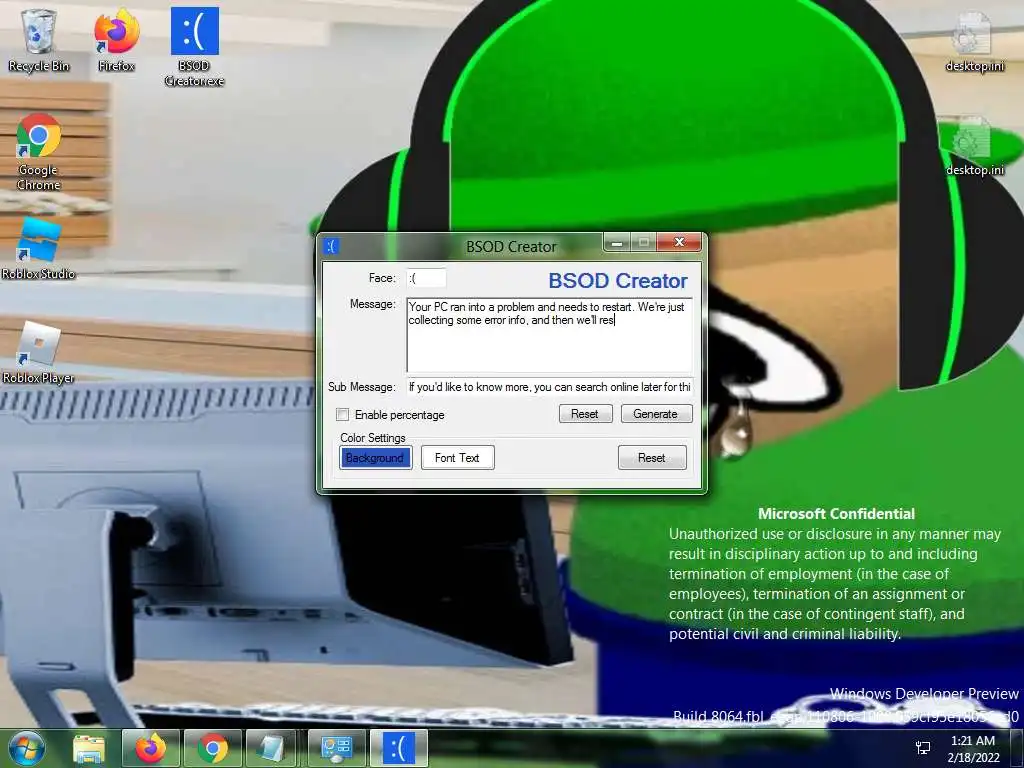Screen dimensions: 1024x768
Task: Select the Firefox desktop shortcut
Action: click(x=116, y=39)
